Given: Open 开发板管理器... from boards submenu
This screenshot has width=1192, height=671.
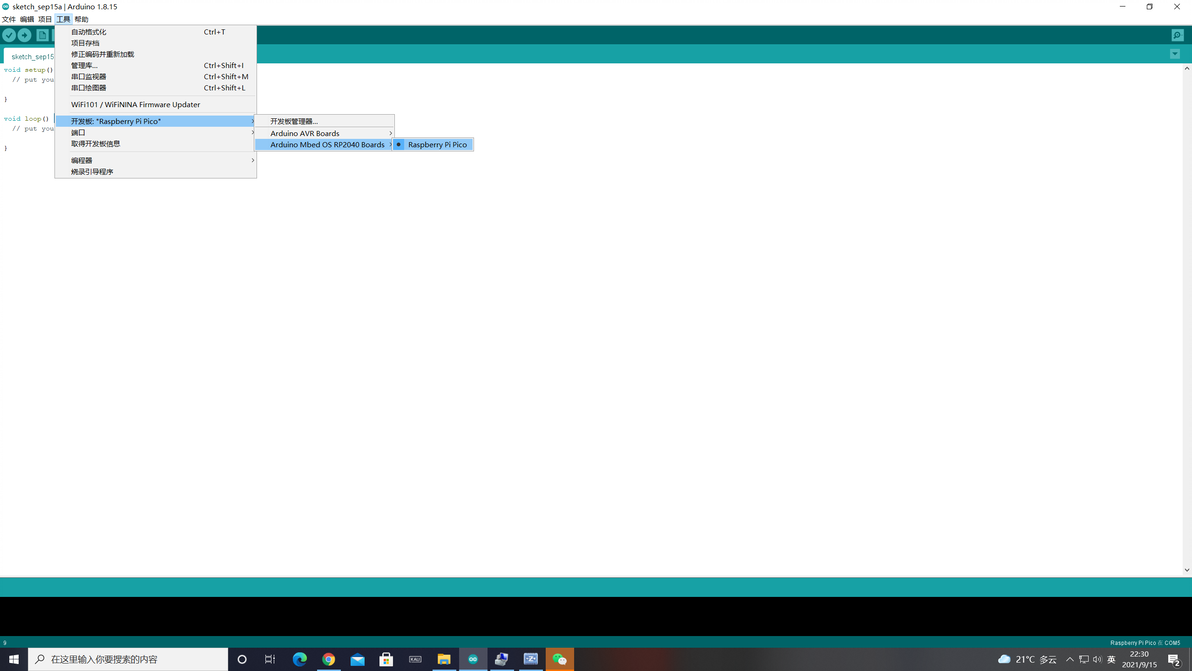Looking at the screenshot, I should [325, 122].
